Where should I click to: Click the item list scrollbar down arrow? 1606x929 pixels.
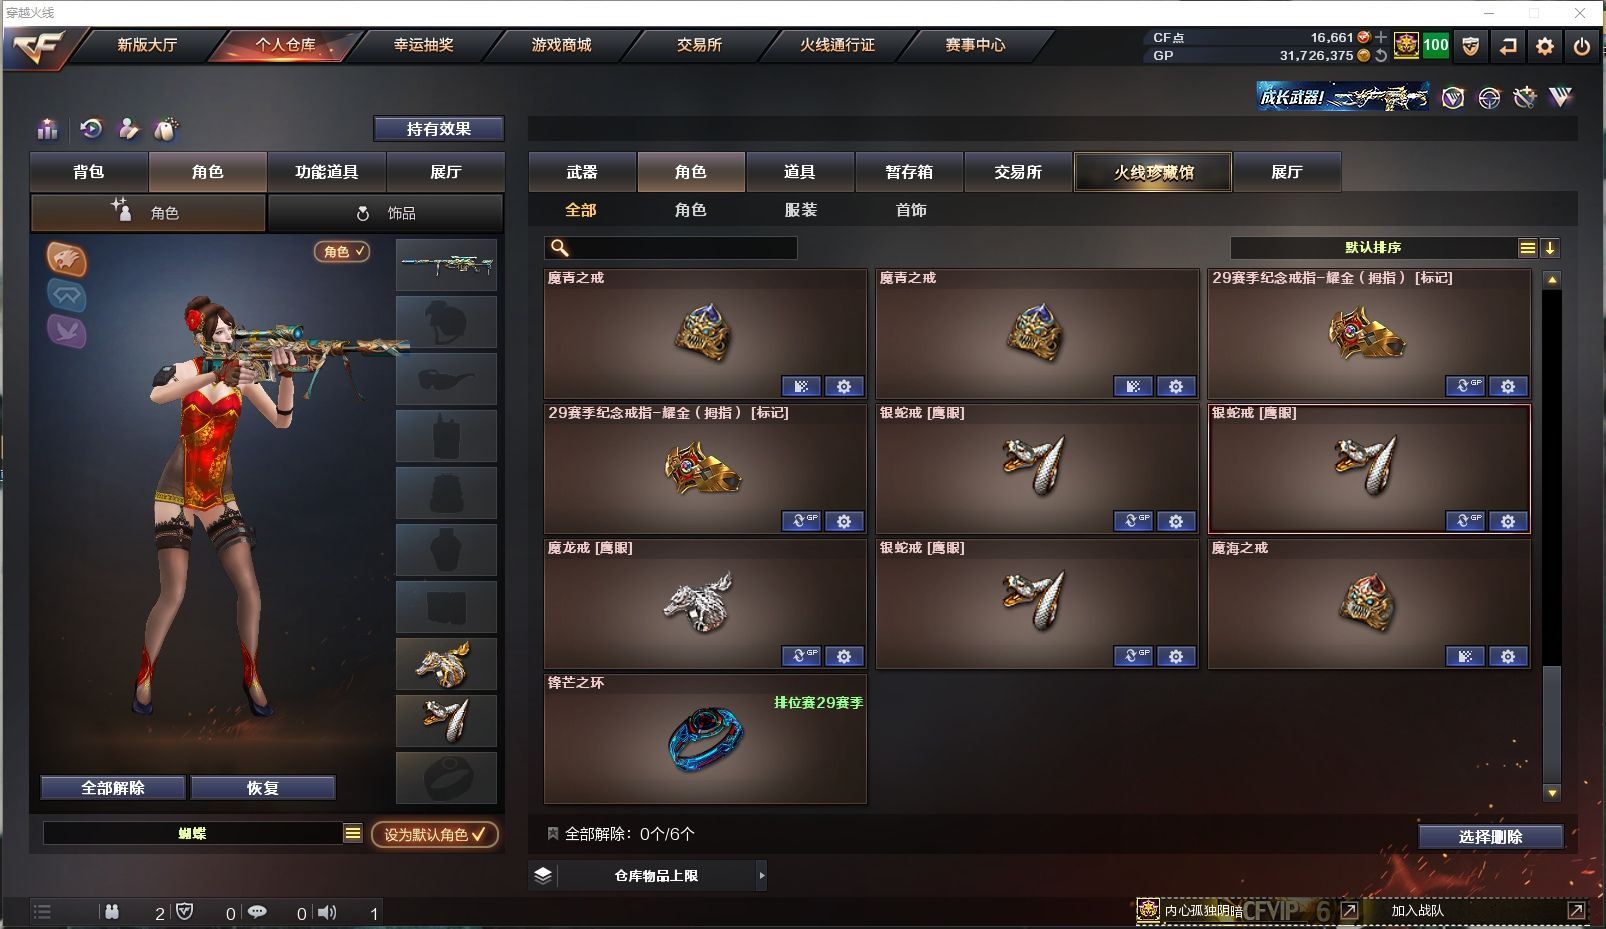(1552, 793)
